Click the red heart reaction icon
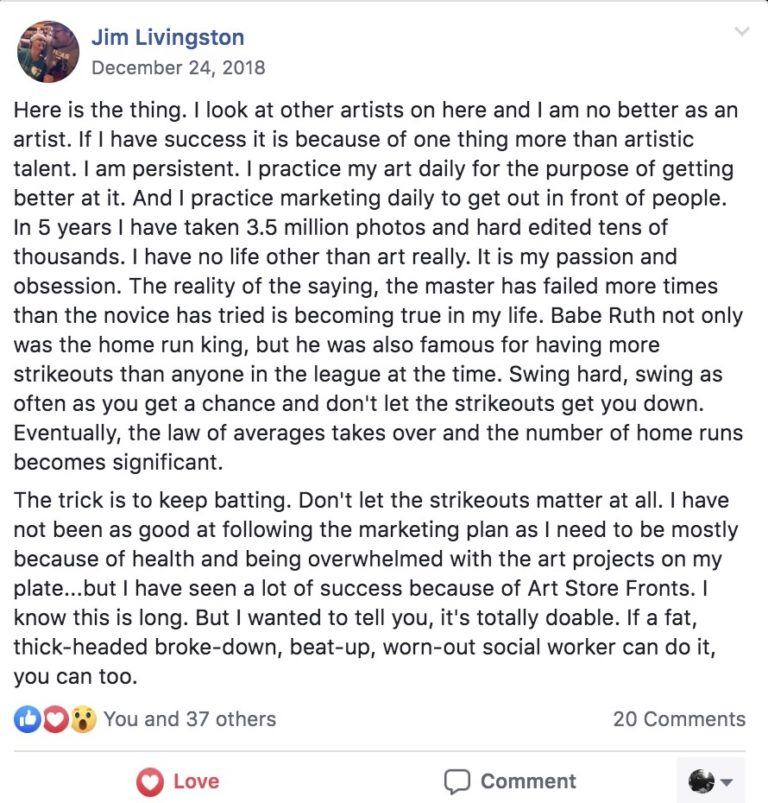Screen dimensions: 768x803 tap(55, 719)
